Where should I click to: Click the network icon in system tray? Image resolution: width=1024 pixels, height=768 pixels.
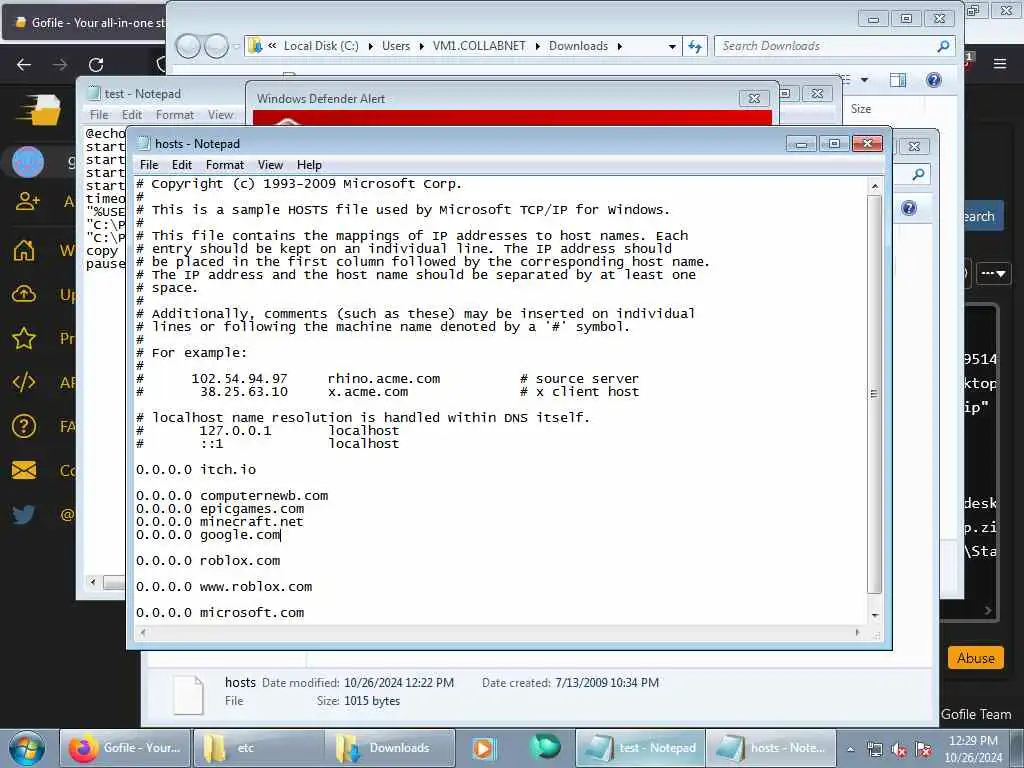click(874, 749)
